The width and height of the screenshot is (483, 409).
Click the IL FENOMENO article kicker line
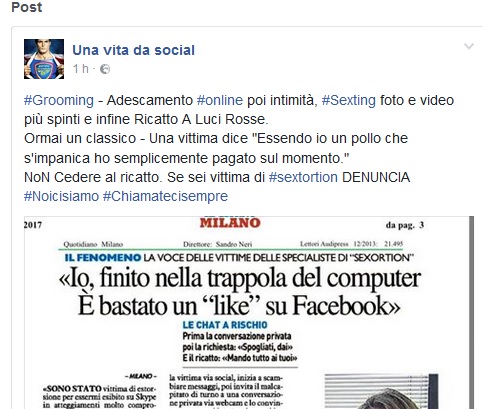[239, 258]
